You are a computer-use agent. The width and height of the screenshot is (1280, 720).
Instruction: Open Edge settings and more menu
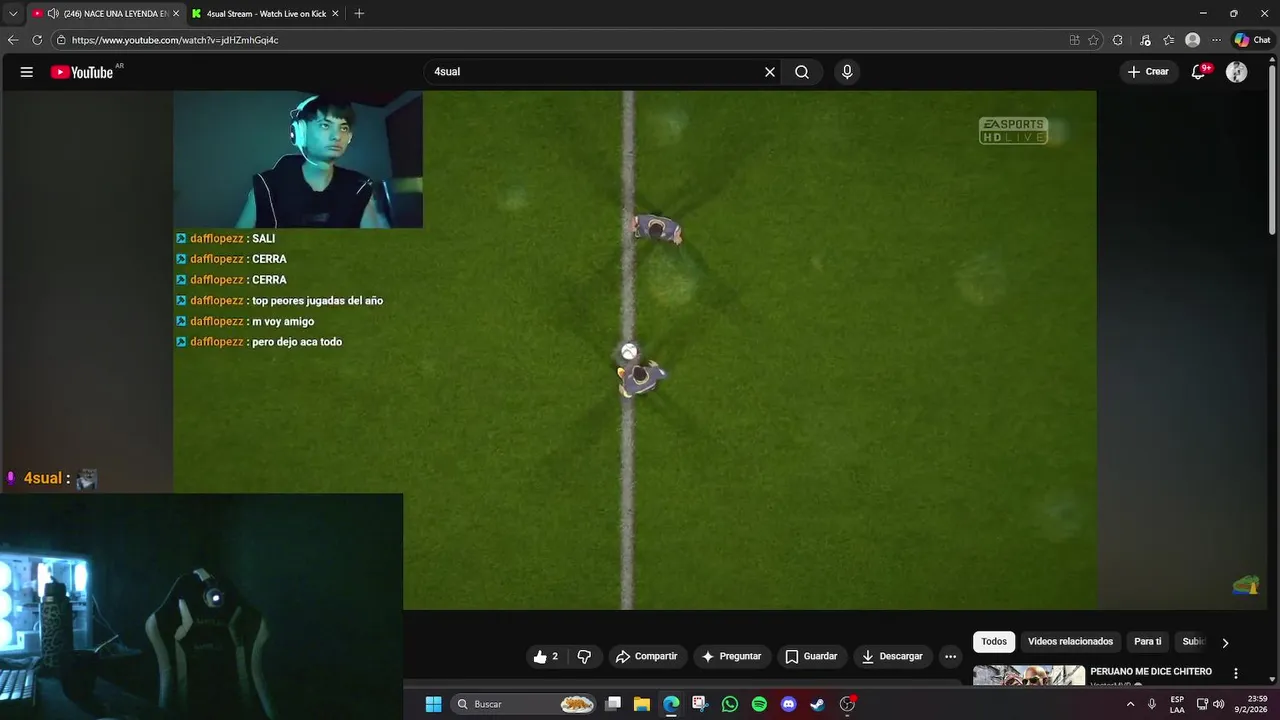tap(1217, 40)
